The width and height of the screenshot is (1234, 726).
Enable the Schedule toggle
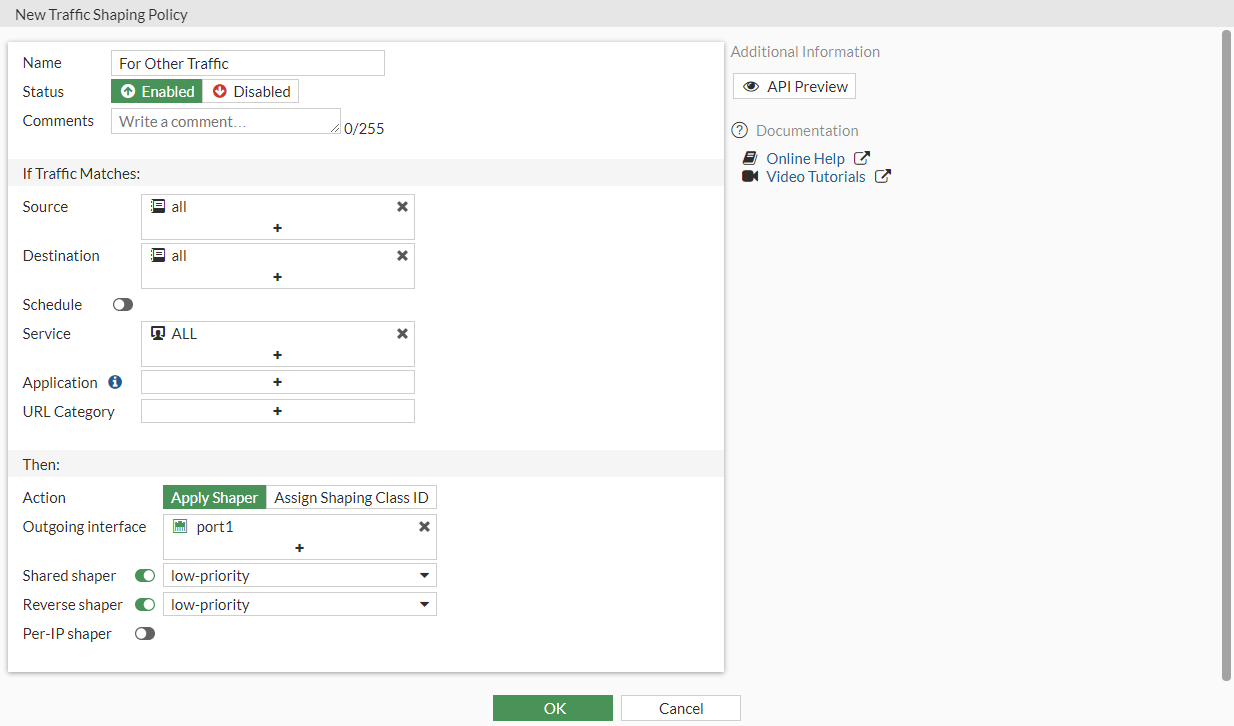[122, 304]
